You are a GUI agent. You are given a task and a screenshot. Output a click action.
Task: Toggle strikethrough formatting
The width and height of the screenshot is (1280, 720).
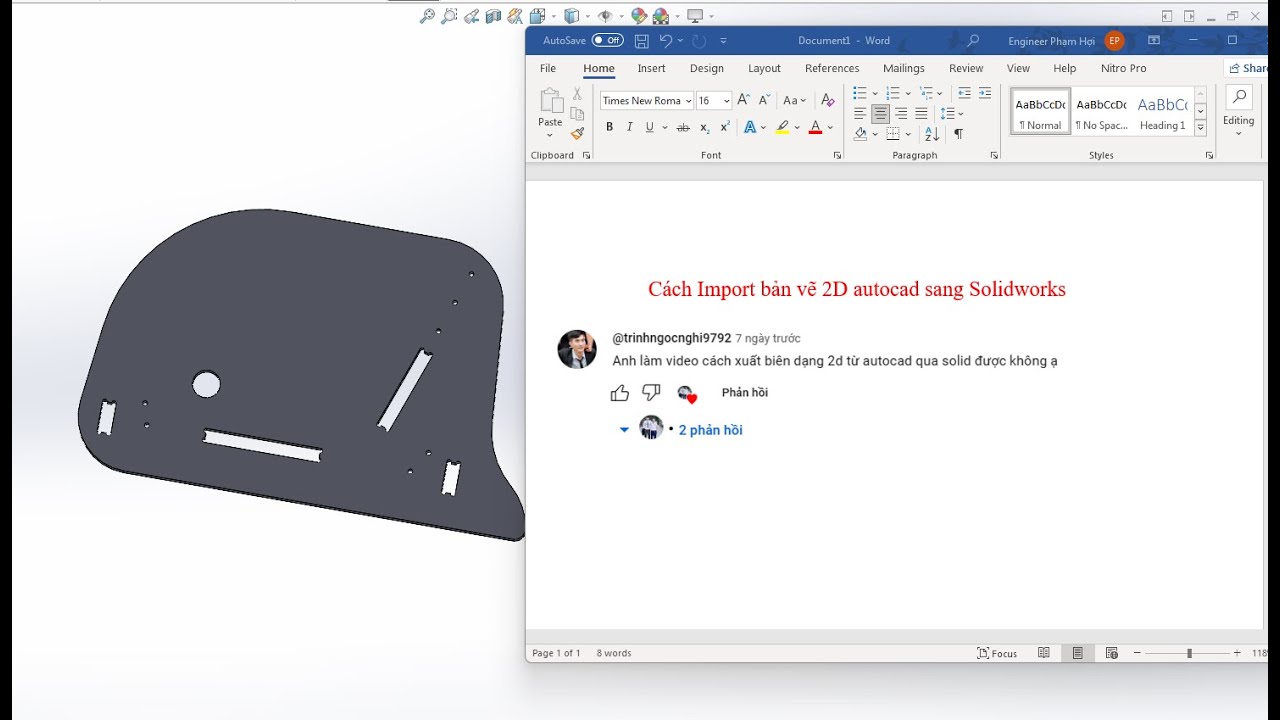[x=683, y=127]
